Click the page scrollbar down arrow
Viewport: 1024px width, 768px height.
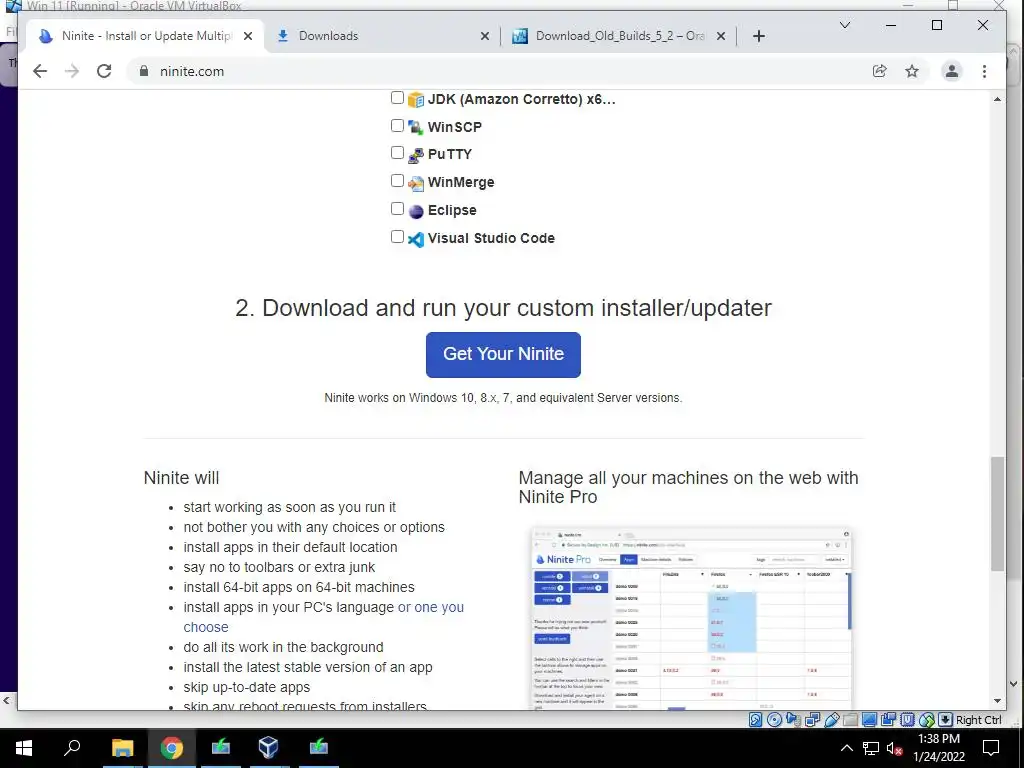tap(997, 701)
